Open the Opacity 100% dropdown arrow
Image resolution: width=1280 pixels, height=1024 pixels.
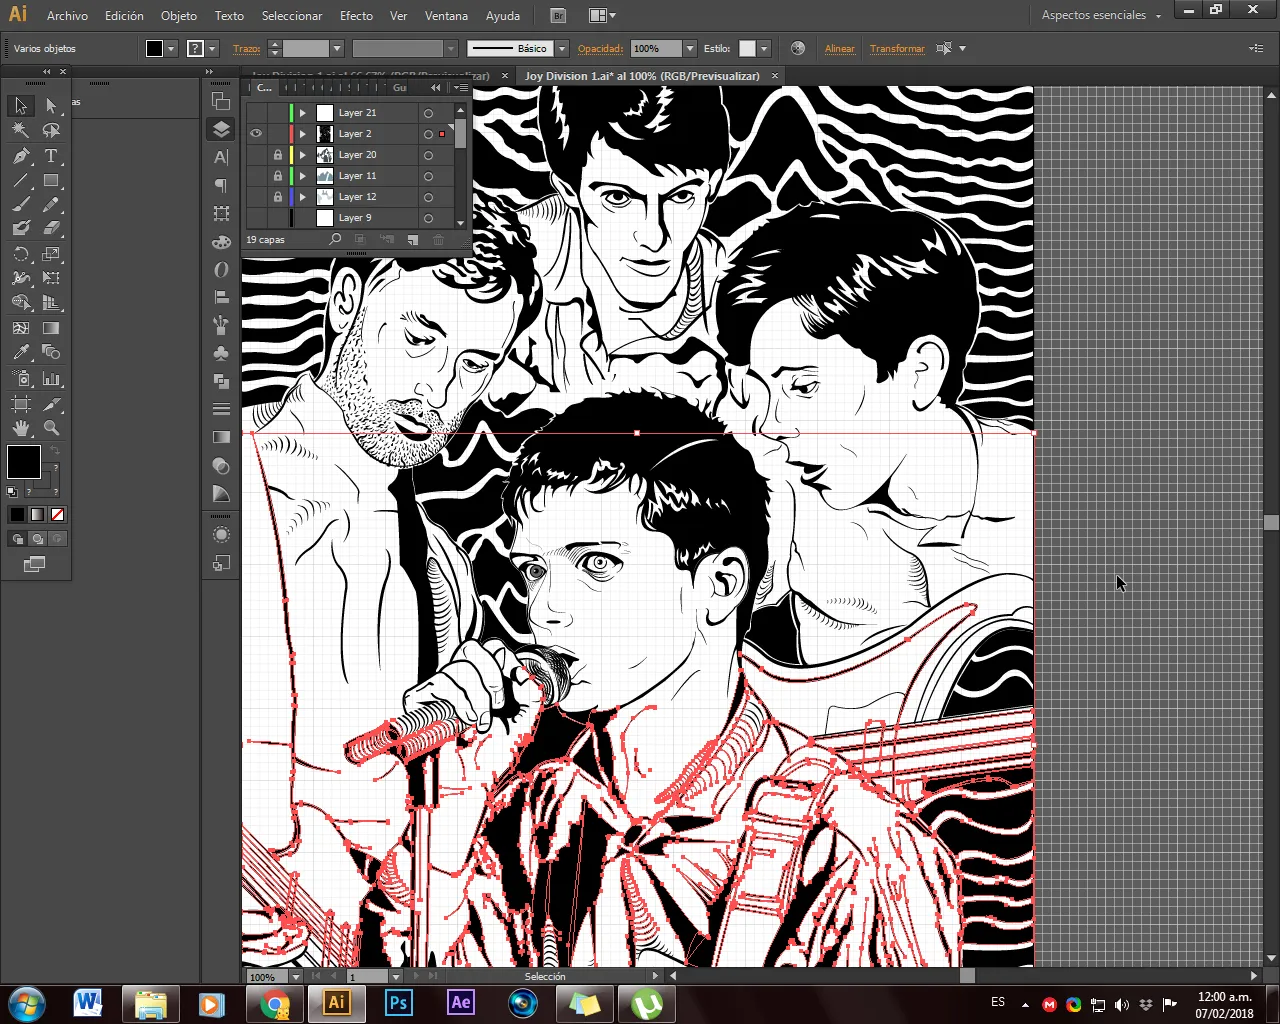[689, 48]
